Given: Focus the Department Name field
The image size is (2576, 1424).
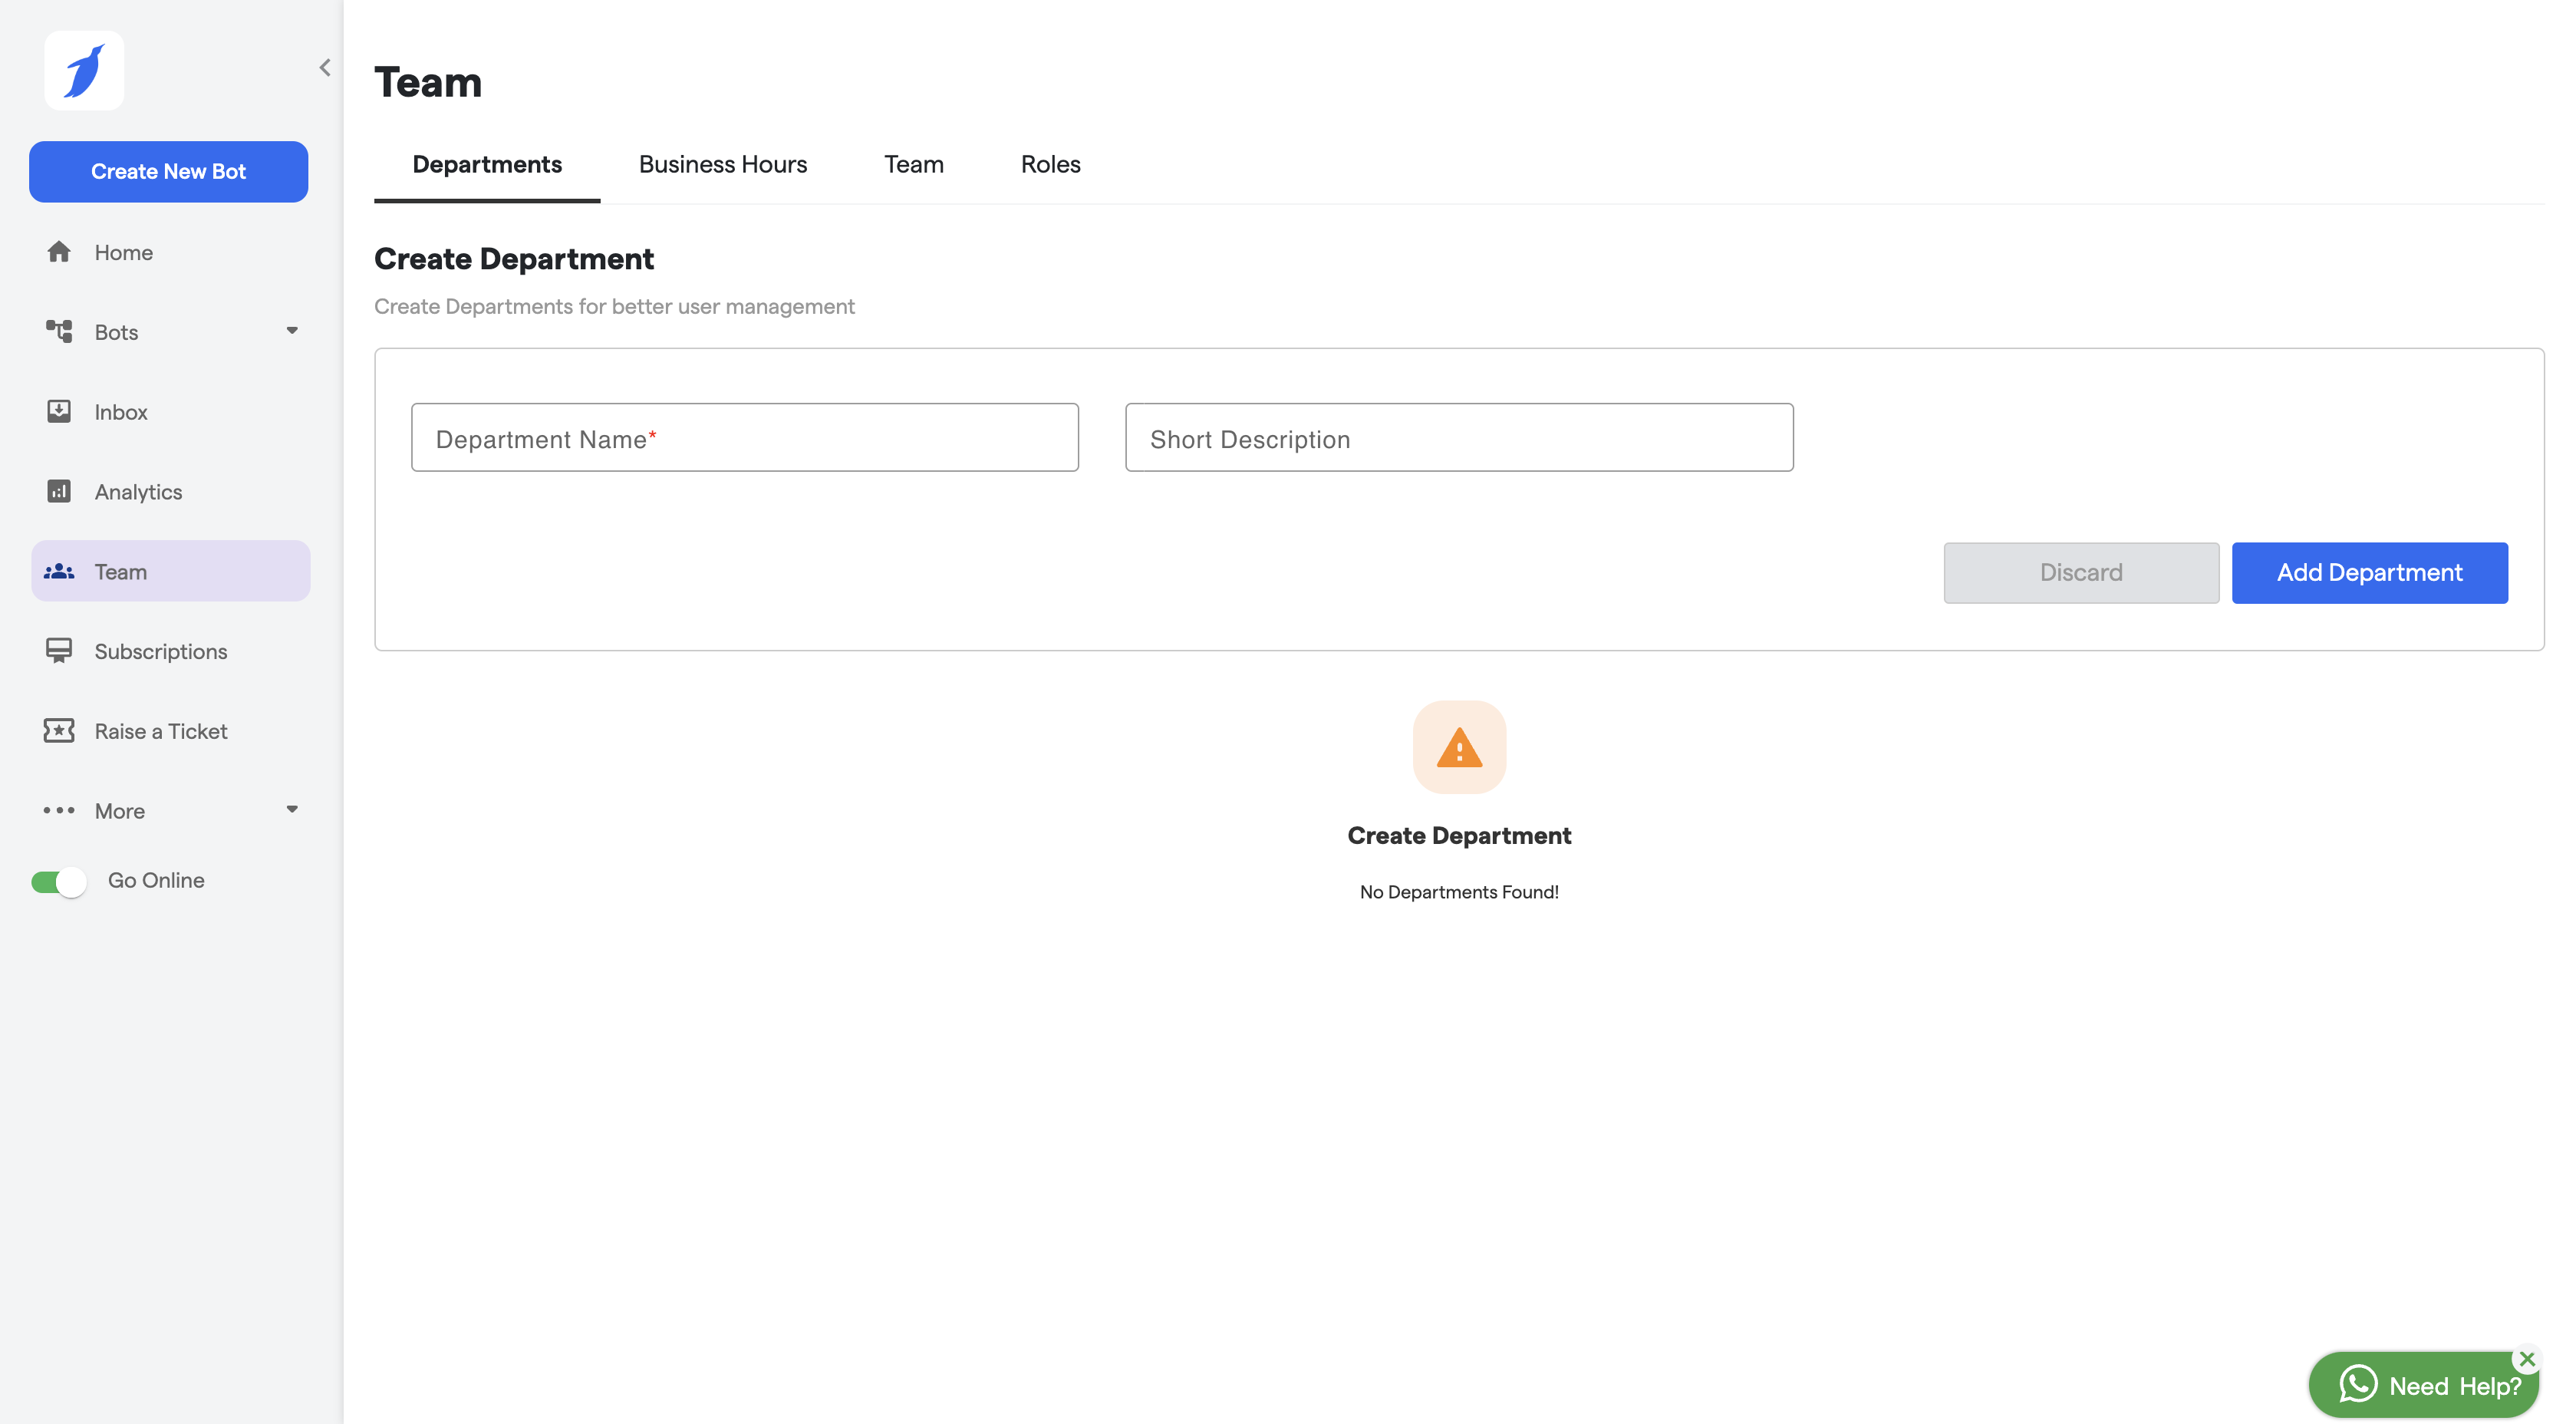Looking at the screenshot, I should 744,438.
